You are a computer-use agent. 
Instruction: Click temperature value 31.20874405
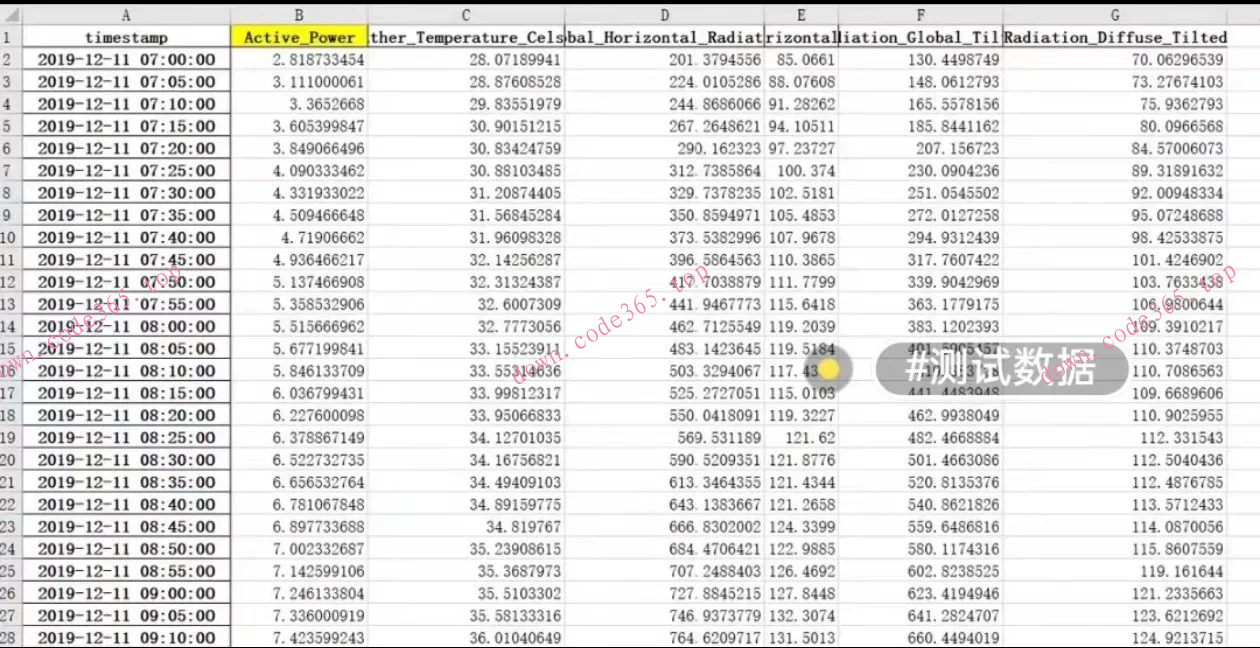pyautogui.click(x=466, y=193)
